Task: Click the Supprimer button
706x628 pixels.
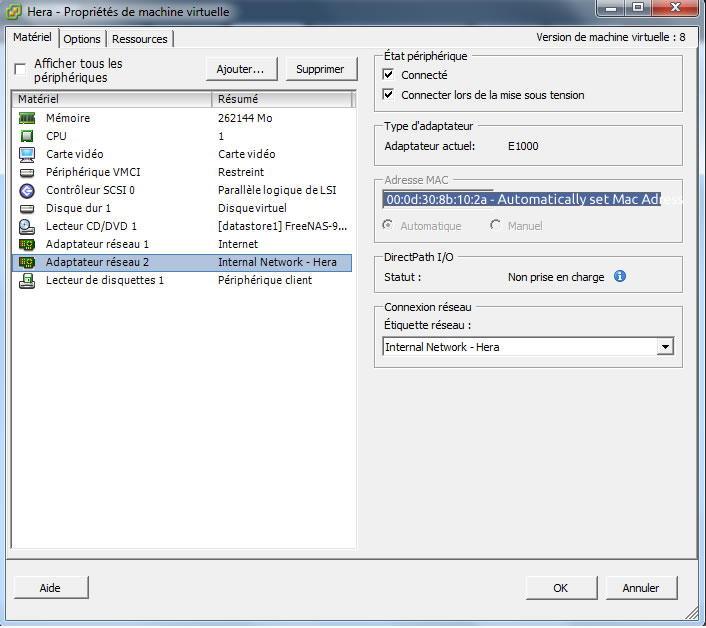Action: point(321,69)
